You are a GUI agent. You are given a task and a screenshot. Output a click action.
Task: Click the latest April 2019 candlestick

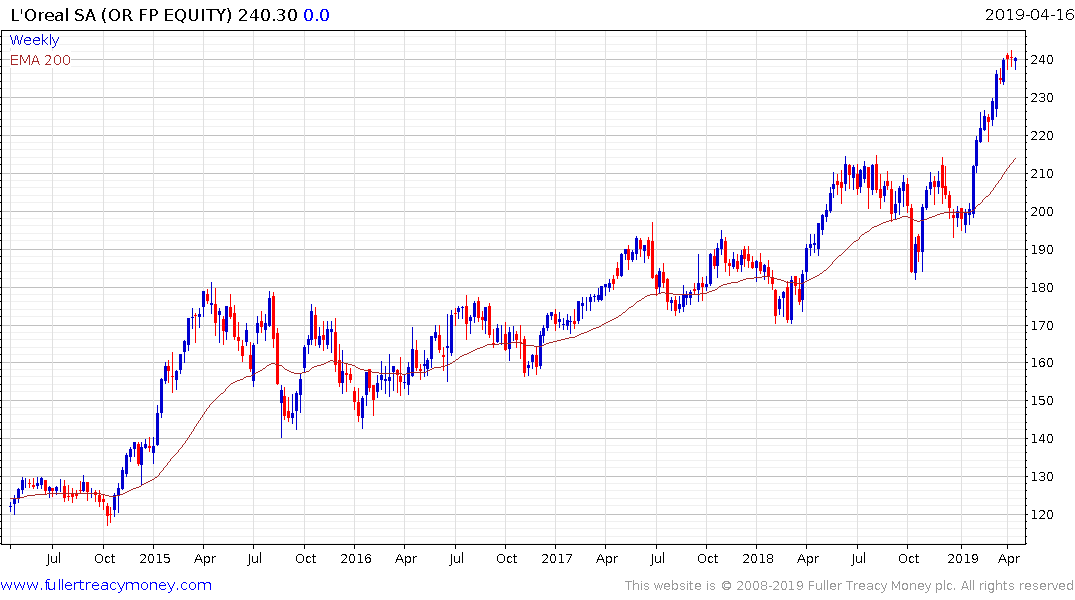(1015, 61)
